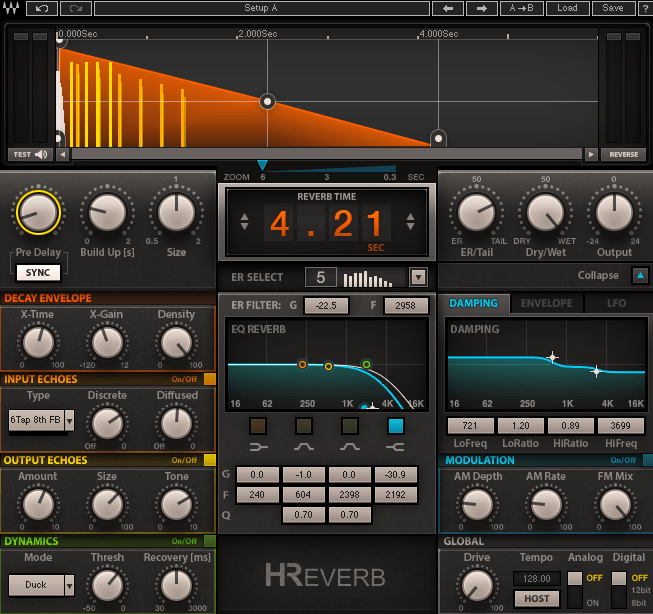Click the Build Up knob
The height and width of the screenshot is (614, 653).
click(x=107, y=212)
